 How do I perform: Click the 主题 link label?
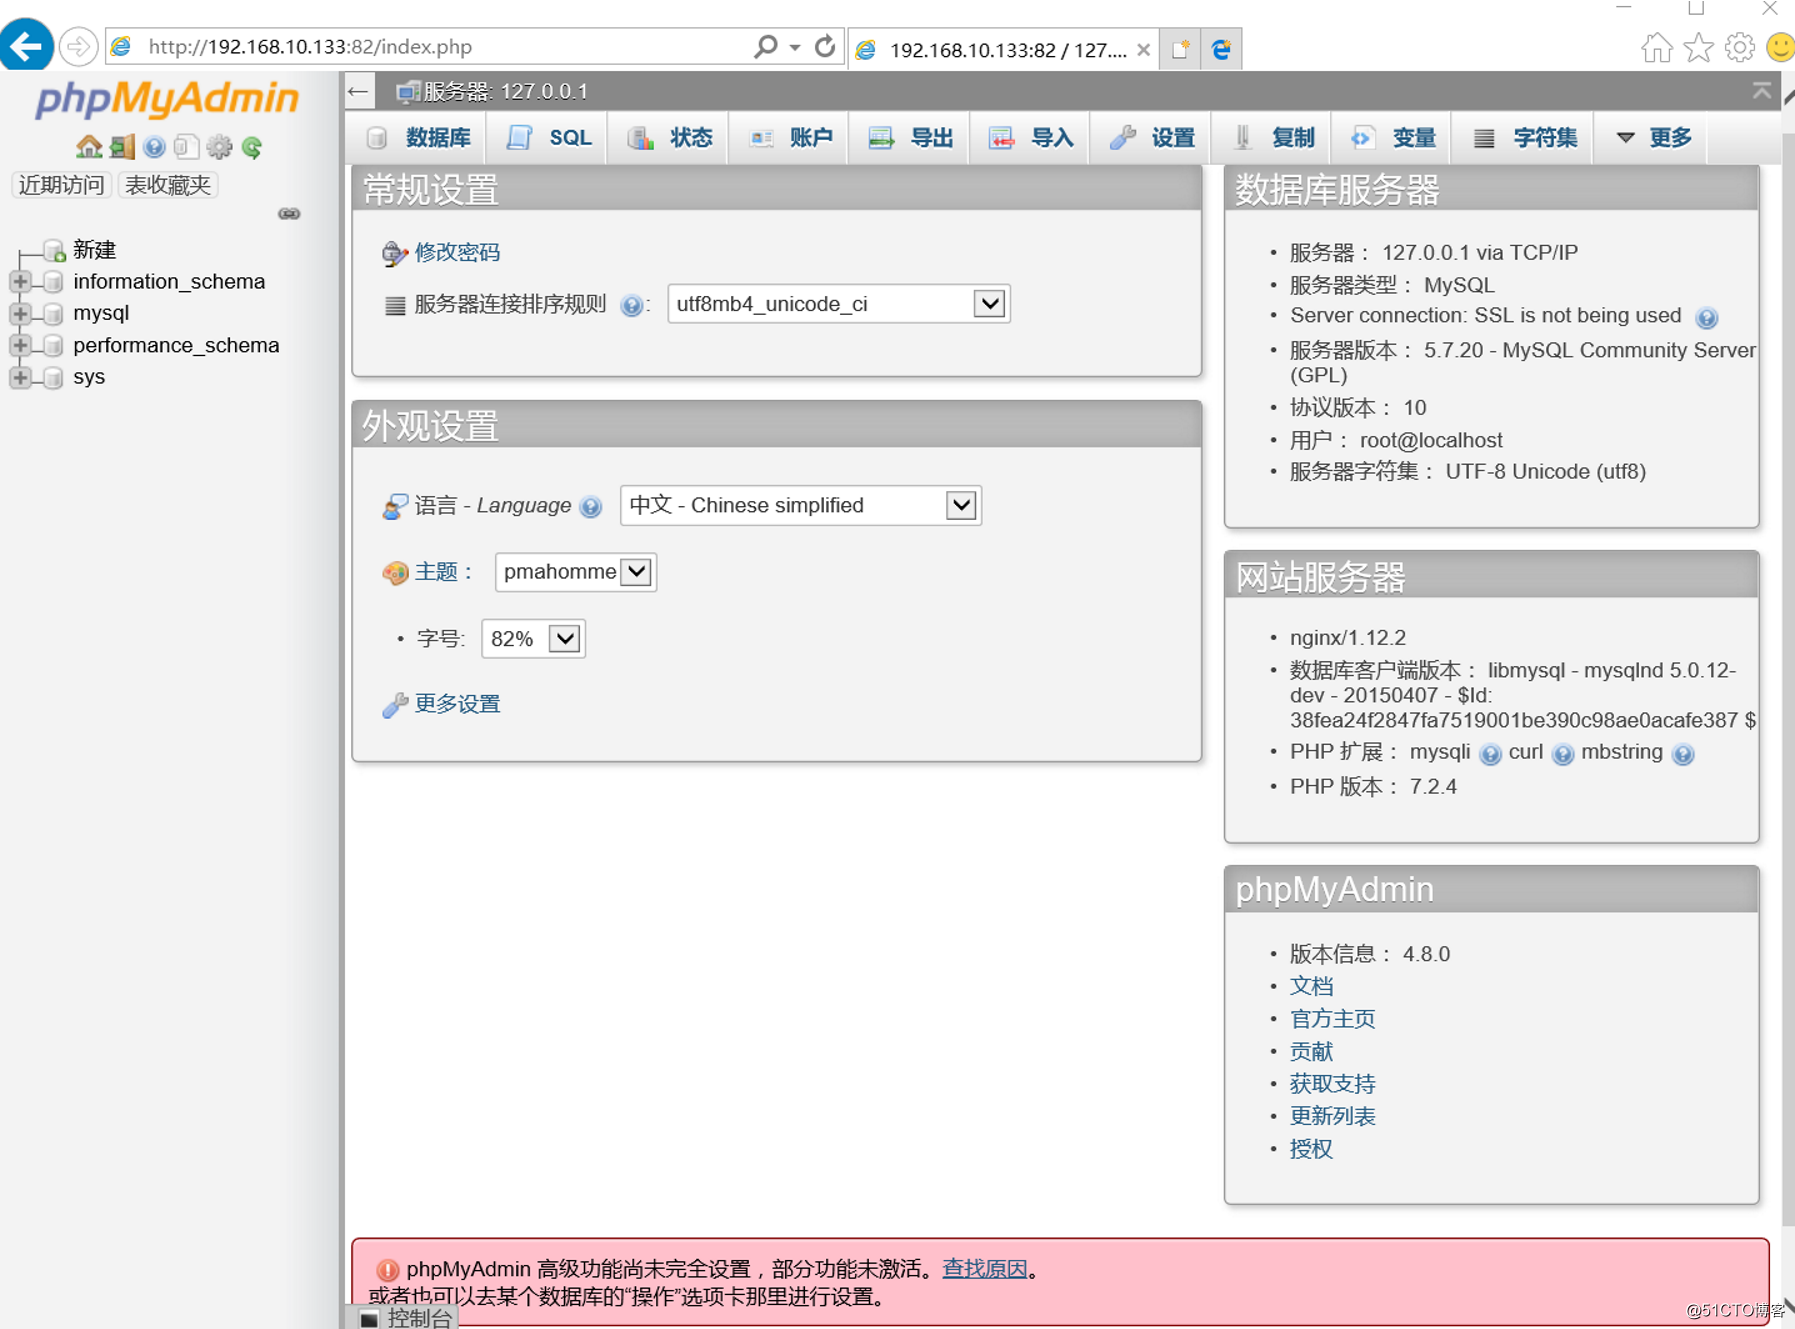(x=437, y=572)
